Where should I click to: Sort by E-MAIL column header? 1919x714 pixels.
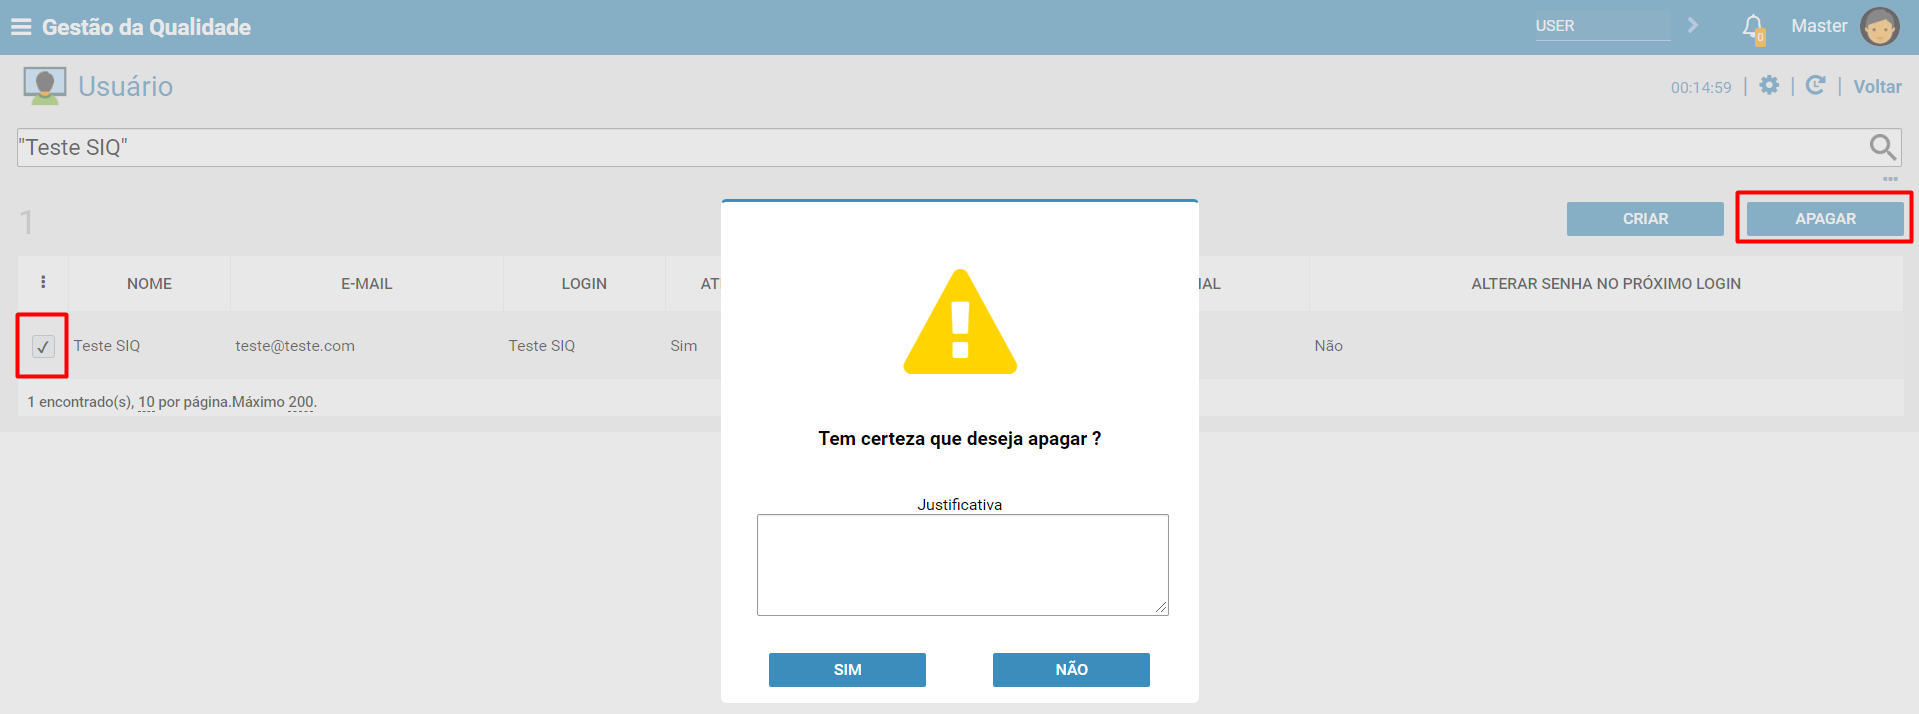tap(366, 284)
